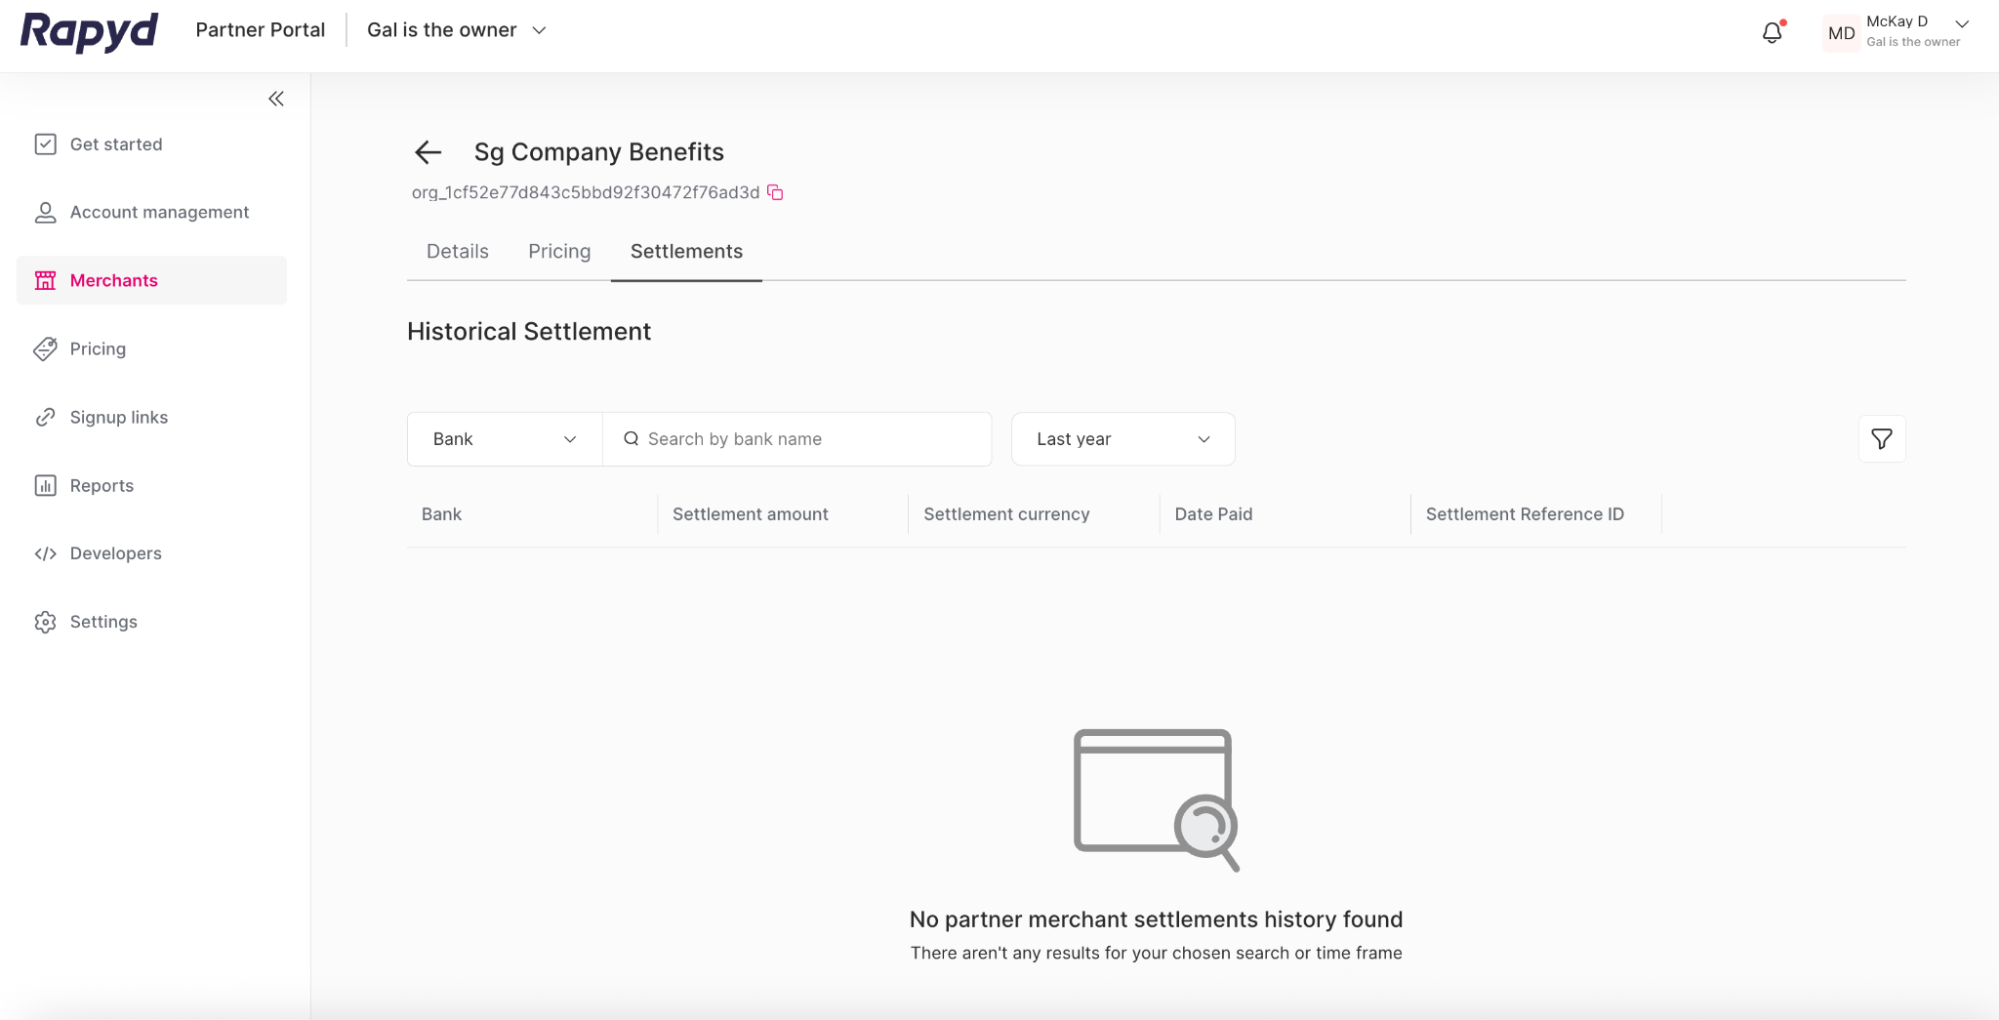This screenshot has width=1999, height=1020.
Task: Open the McKay D user menu chevron
Action: click(1962, 24)
